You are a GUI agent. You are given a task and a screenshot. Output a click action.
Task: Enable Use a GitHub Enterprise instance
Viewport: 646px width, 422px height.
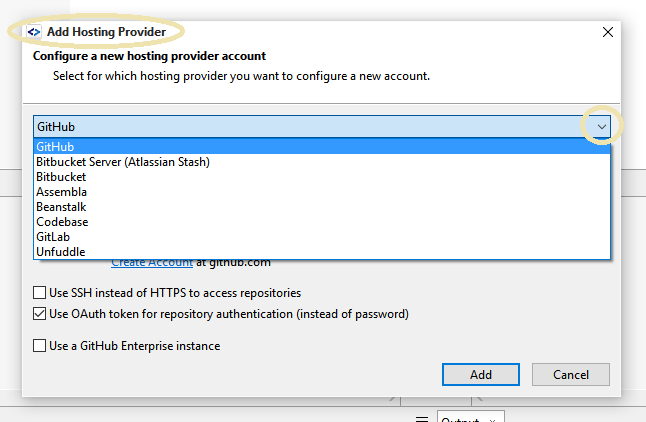[39, 346]
